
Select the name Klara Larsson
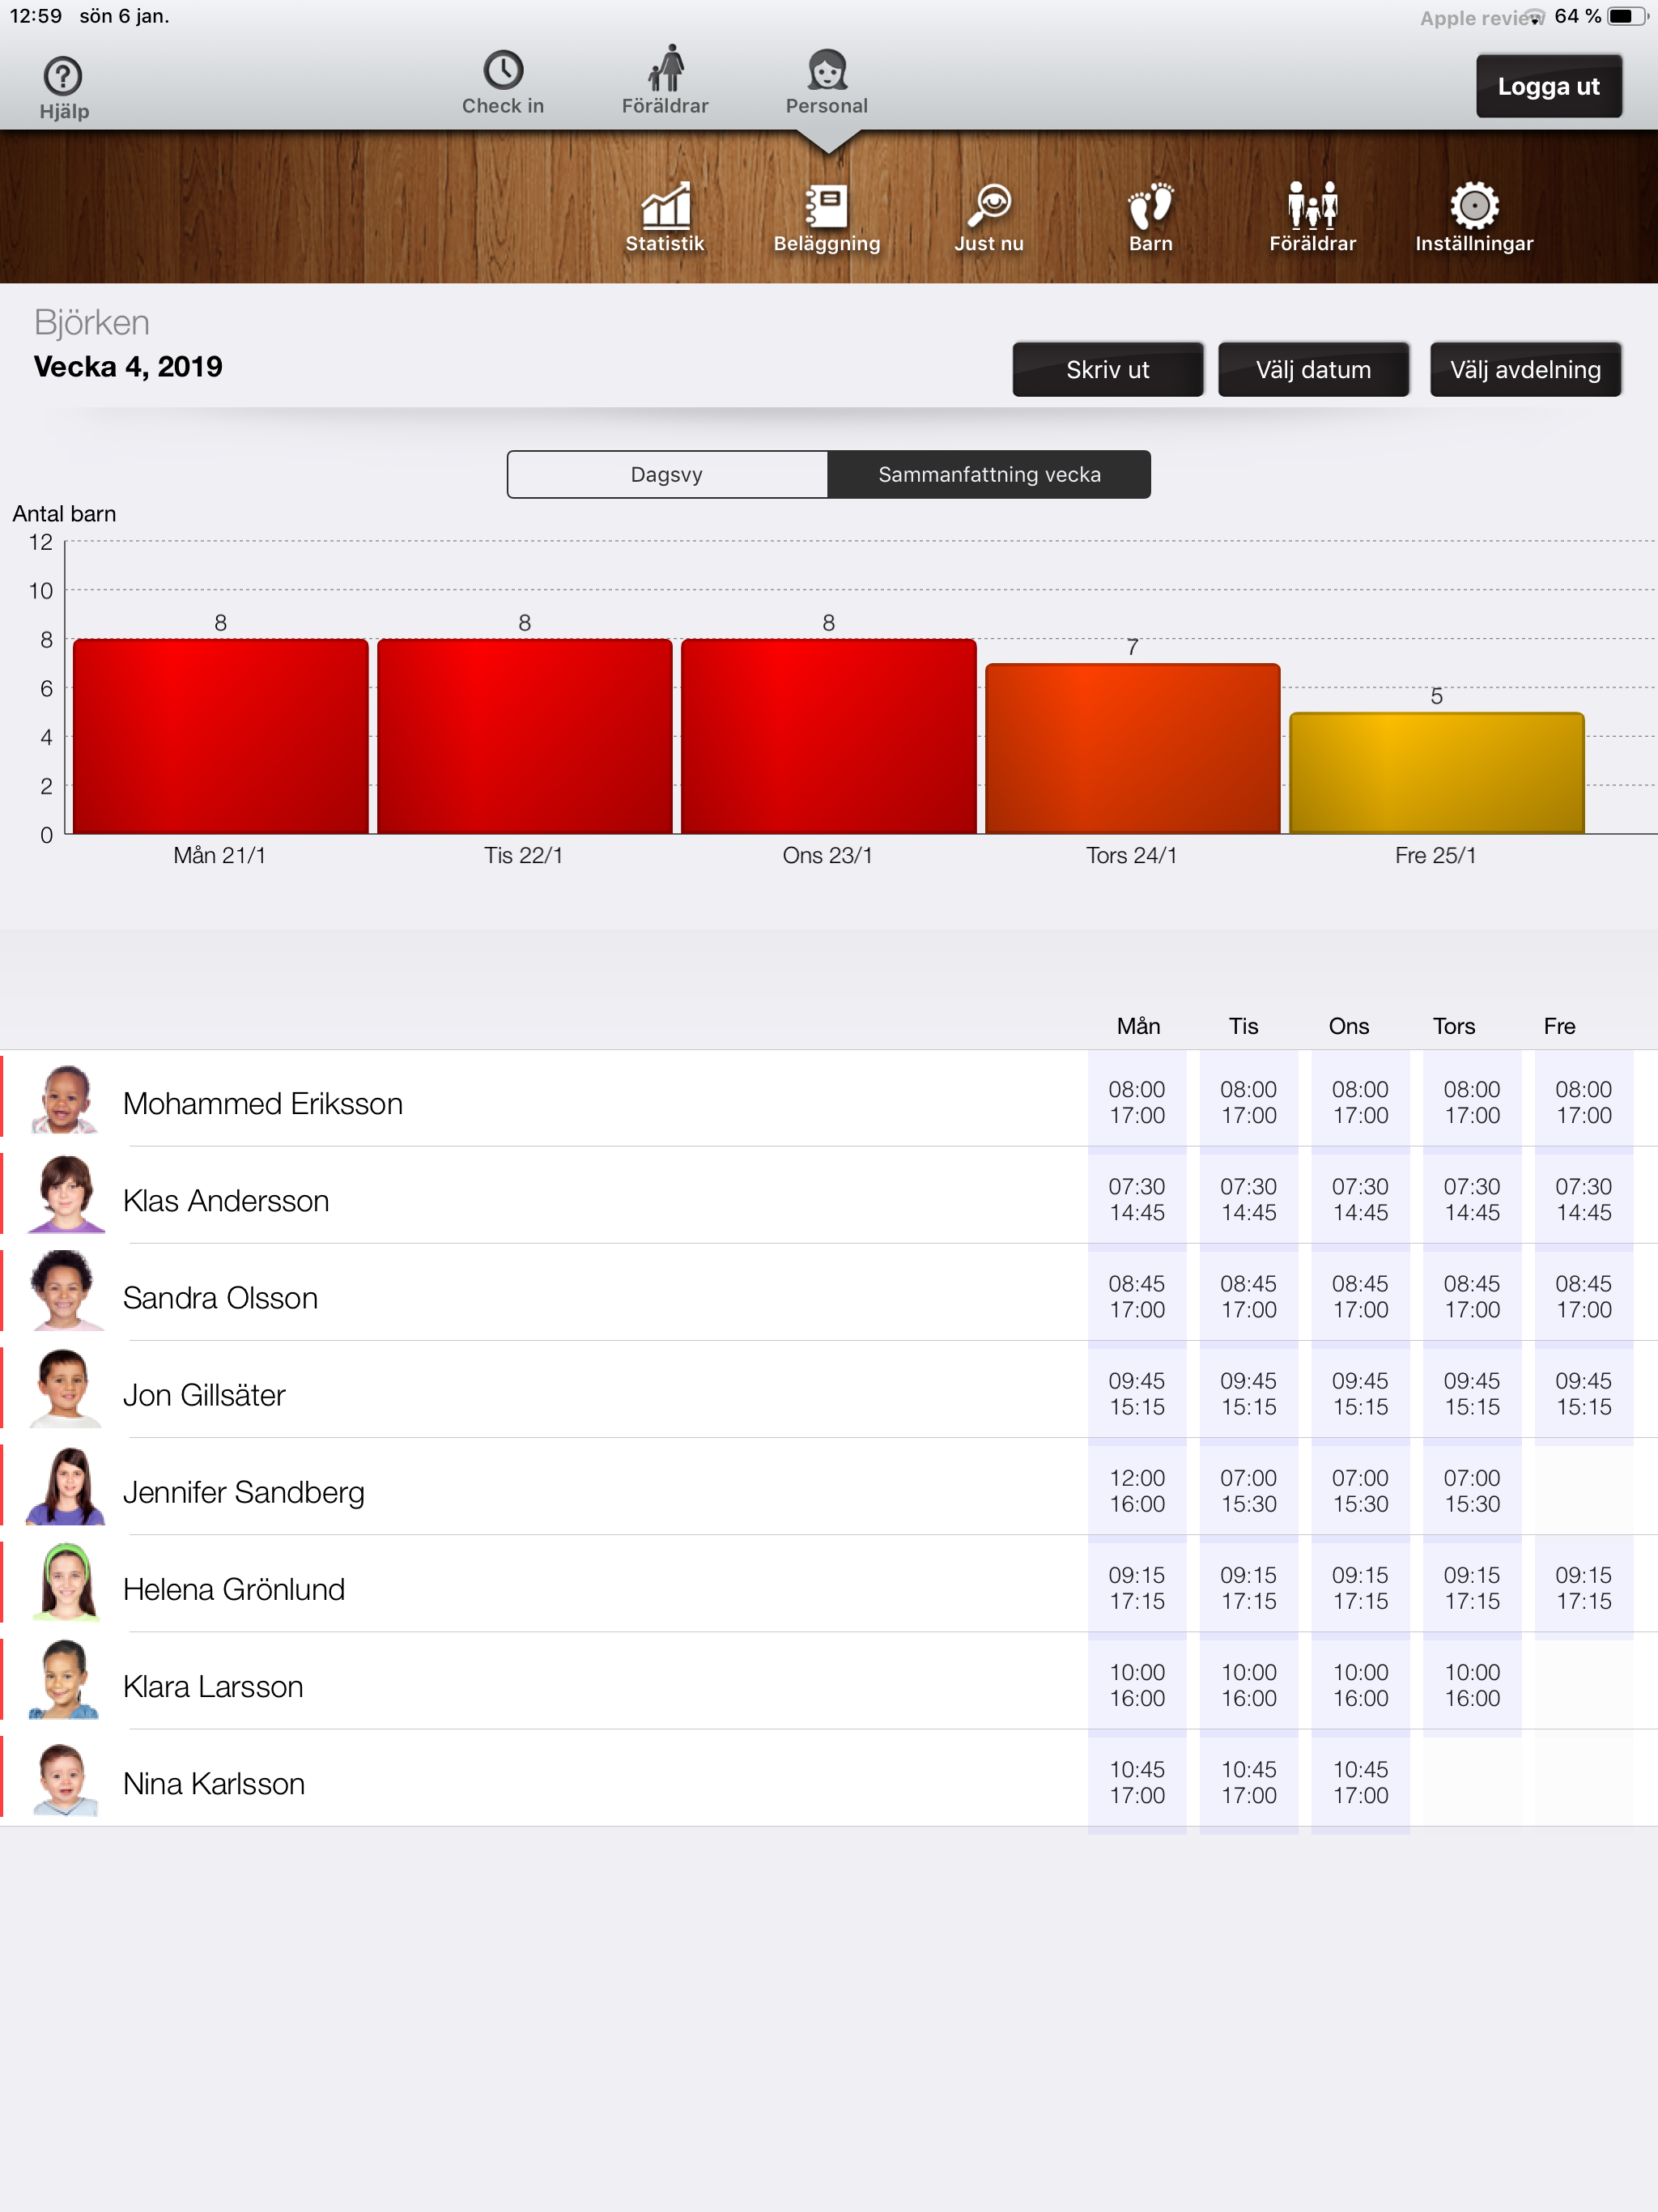tap(213, 1686)
